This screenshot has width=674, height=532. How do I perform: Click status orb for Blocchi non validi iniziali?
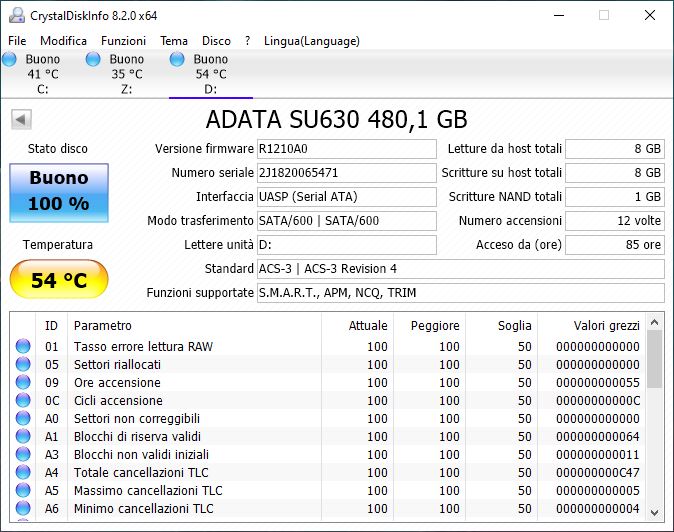click(x=23, y=454)
